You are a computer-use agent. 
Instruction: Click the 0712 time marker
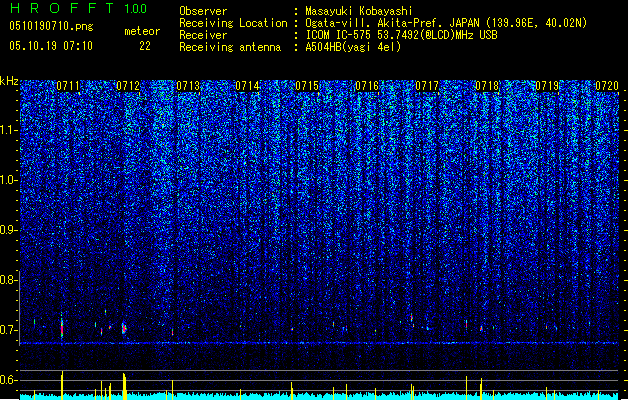click(x=128, y=85)
